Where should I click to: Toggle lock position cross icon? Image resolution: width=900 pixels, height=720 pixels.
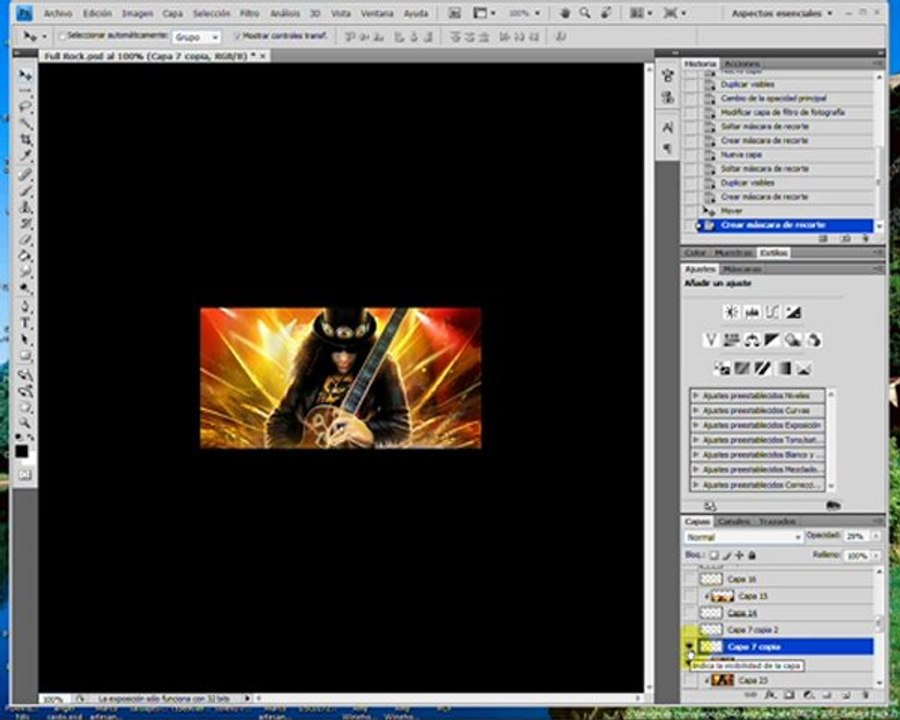739,555
